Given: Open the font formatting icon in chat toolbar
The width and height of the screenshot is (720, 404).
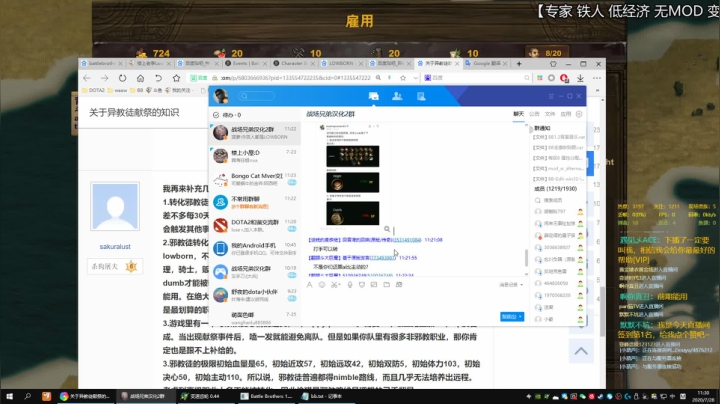Looking at the screenshot, I should [x=309, y=285].
